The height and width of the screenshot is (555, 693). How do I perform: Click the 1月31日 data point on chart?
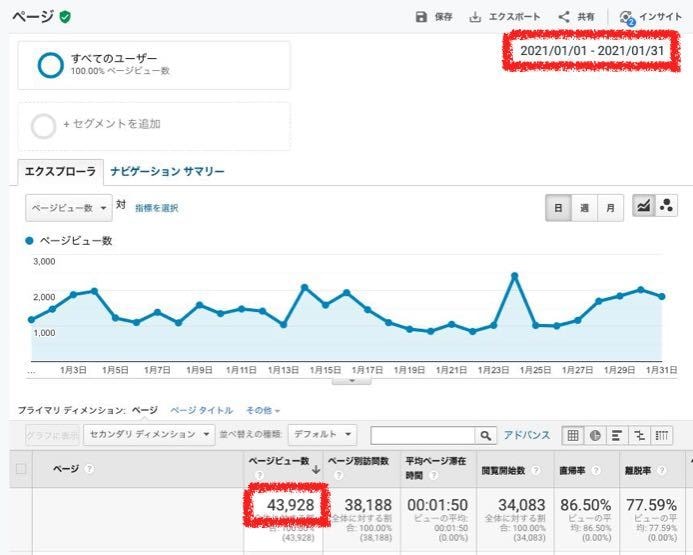coord(662,297)
